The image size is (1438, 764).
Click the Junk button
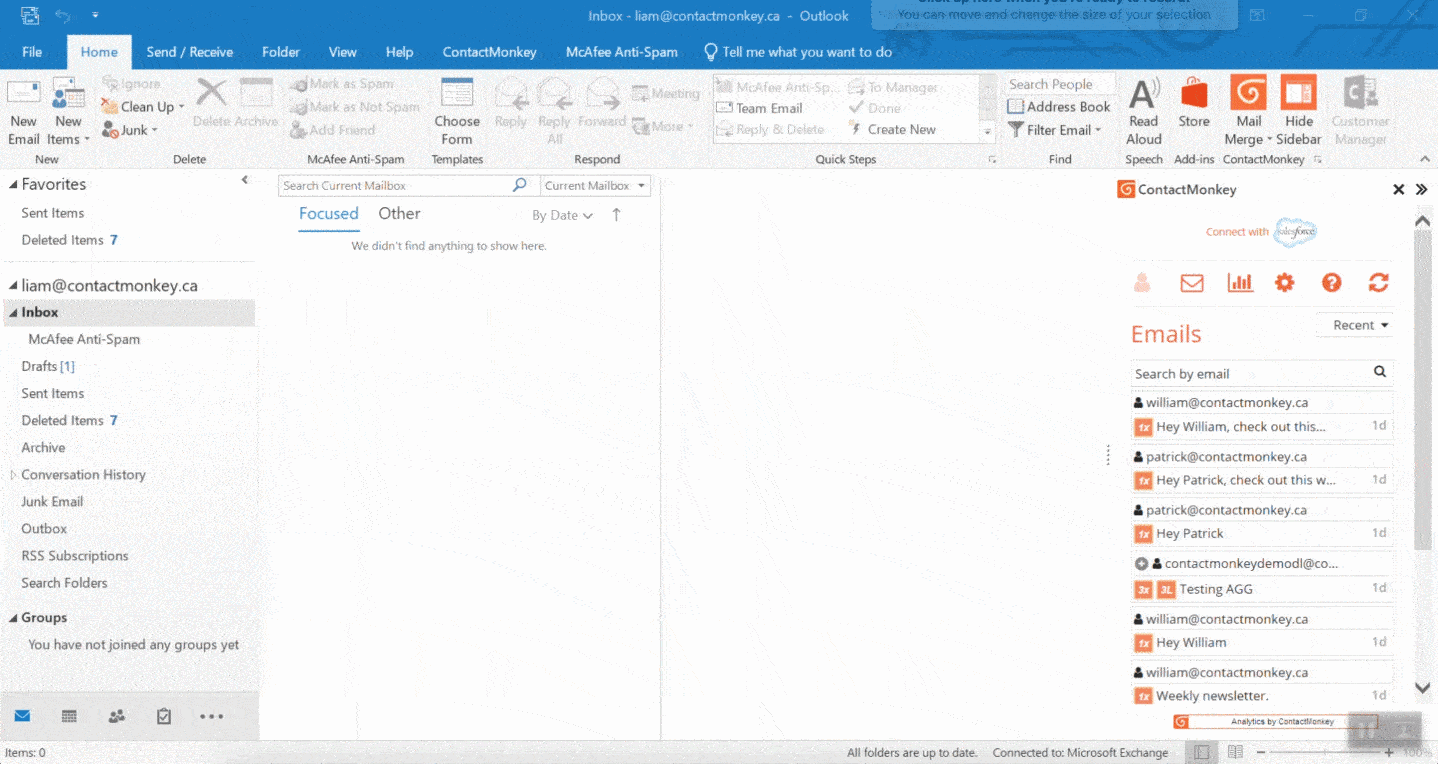coord(130,130)
